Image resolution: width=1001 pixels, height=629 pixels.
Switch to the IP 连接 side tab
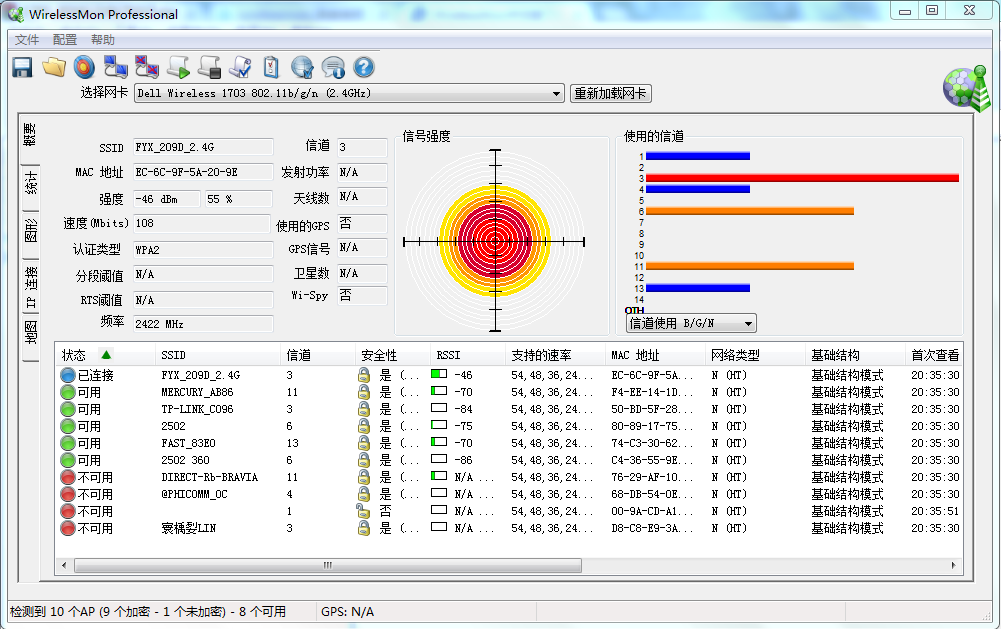(30, 287)
